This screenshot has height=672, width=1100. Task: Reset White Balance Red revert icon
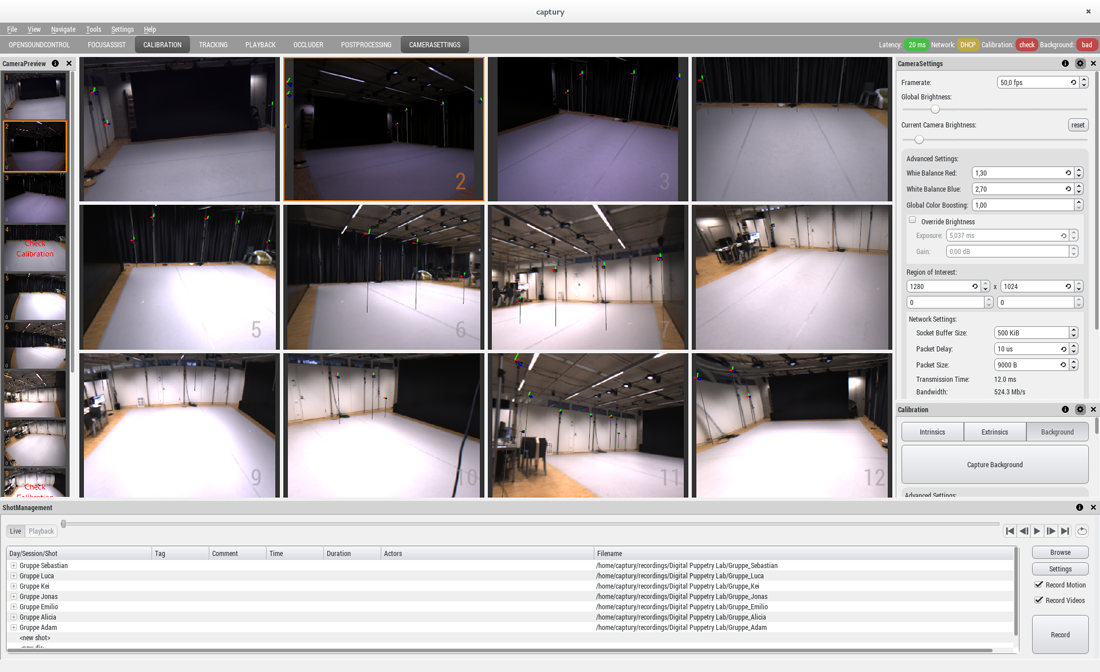tap(1068, 173)
